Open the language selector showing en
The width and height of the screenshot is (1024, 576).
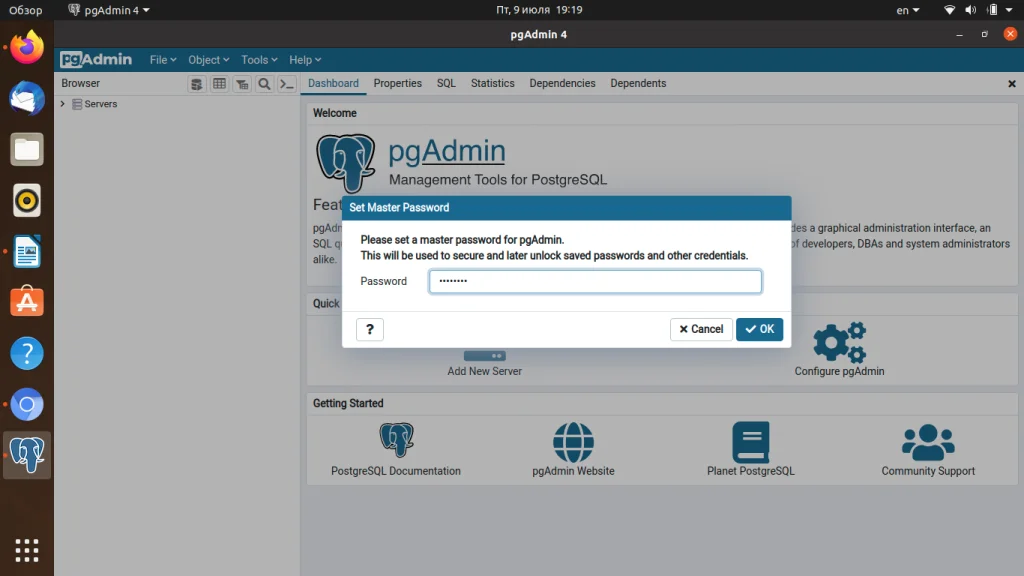905,10
